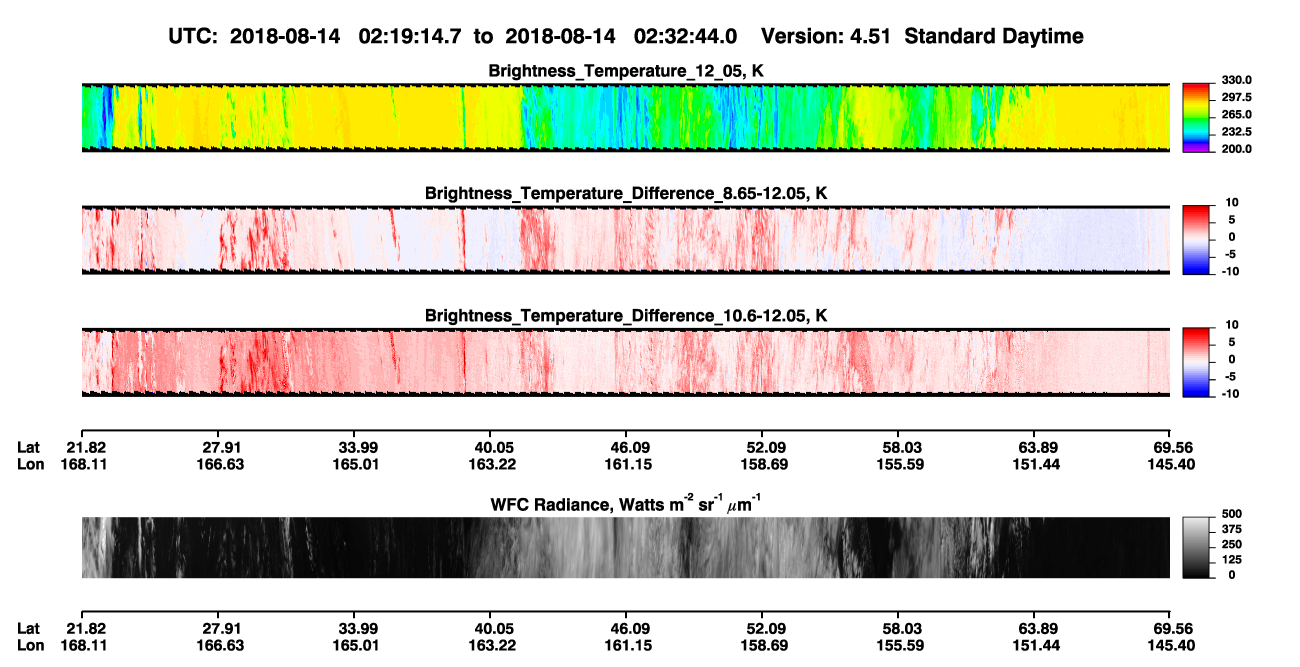The image size is (1300, 667).
Task: Click the 'Brightness_Temperature_Difference_8.65-12.05, K' panel title
Action: (x=626, y=192)
